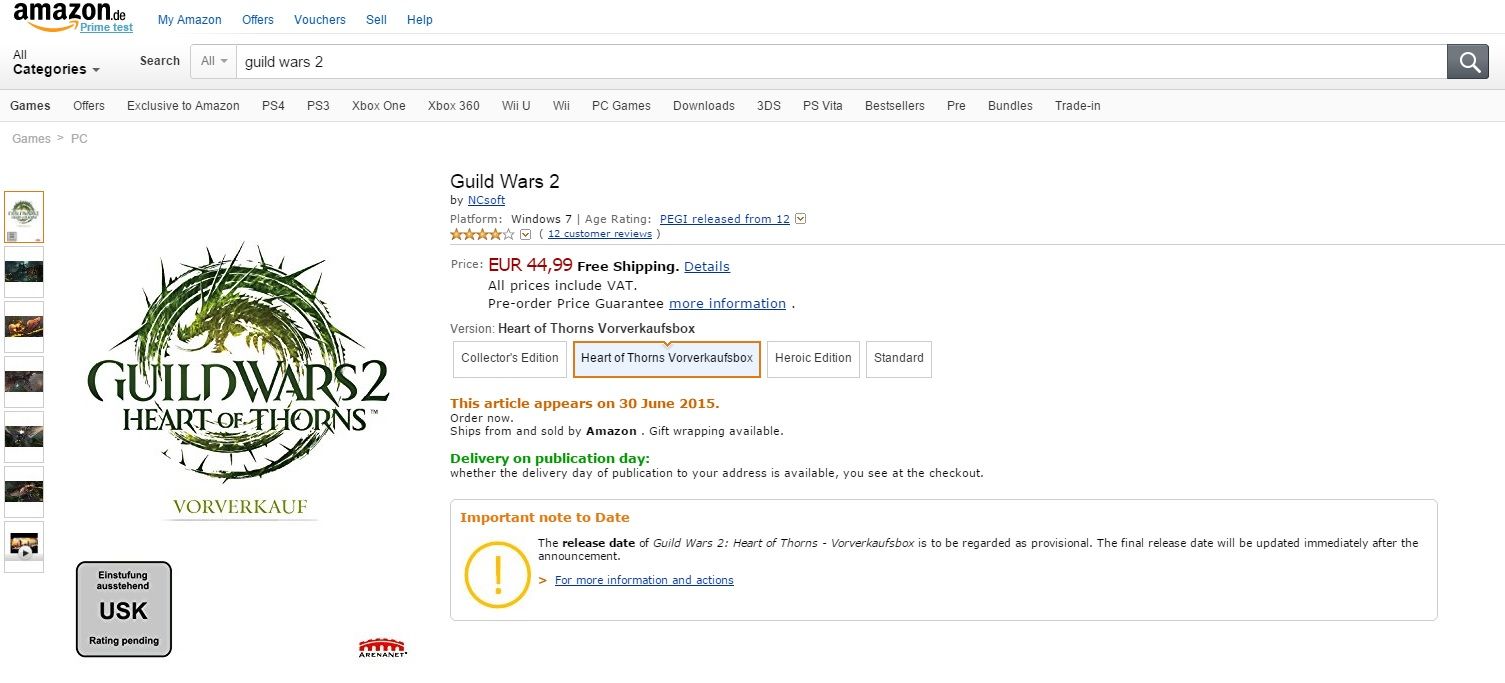1505x683 pixels.
Task: Open the 12 customer reviews link
Action: (599, 234)
